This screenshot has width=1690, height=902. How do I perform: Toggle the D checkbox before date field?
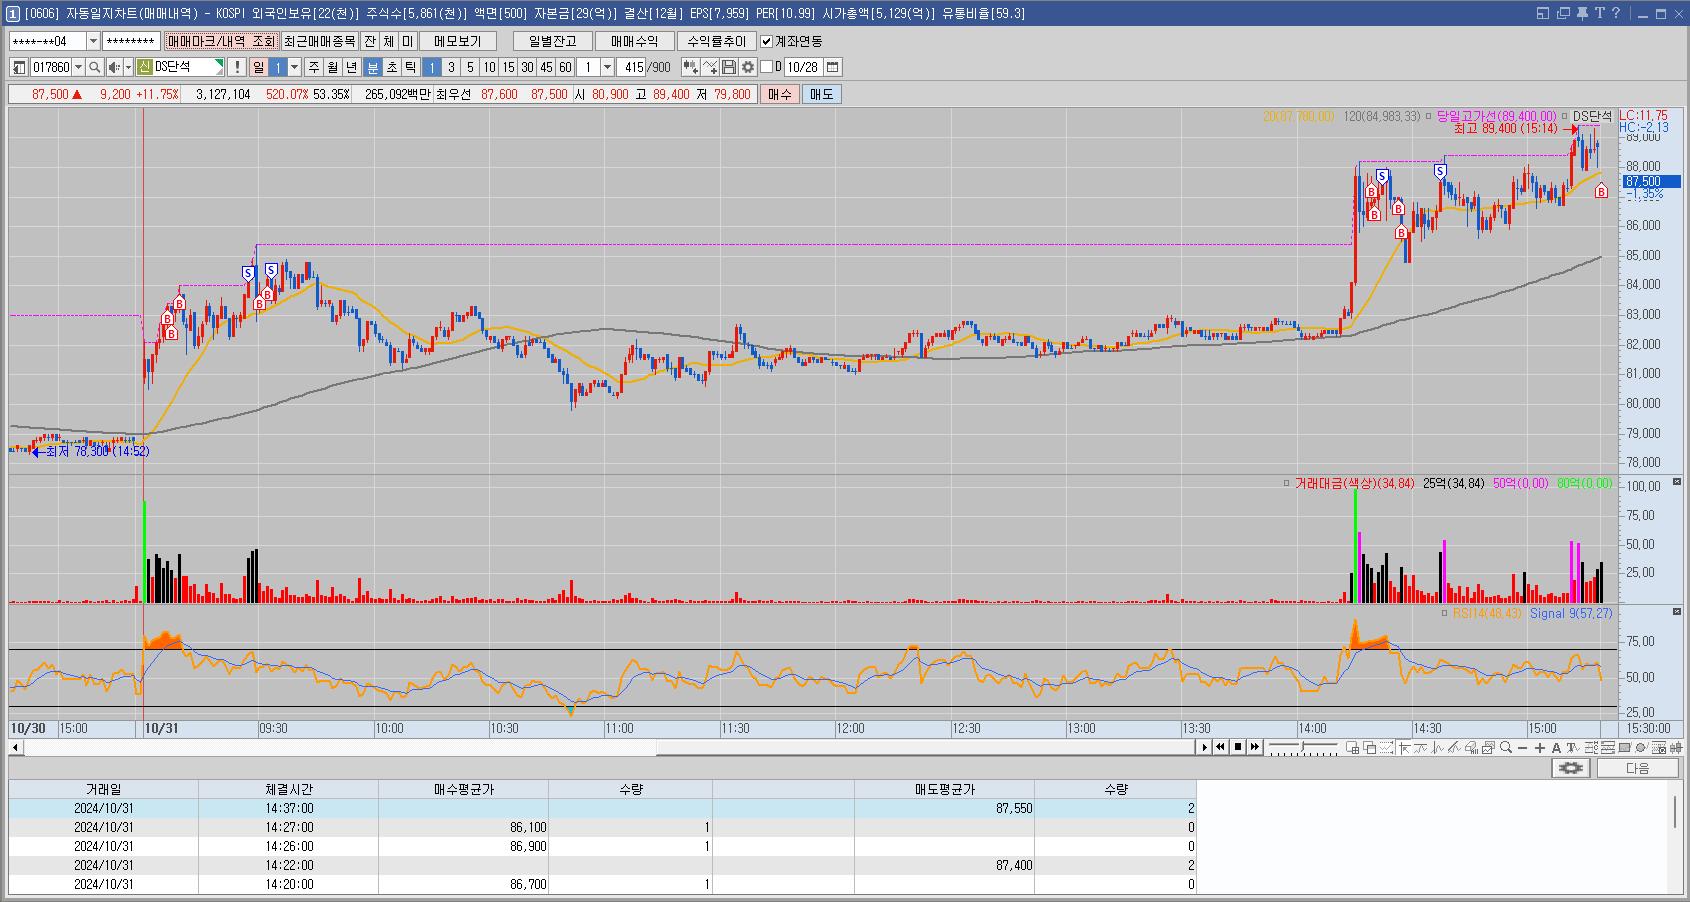[766, 67]
